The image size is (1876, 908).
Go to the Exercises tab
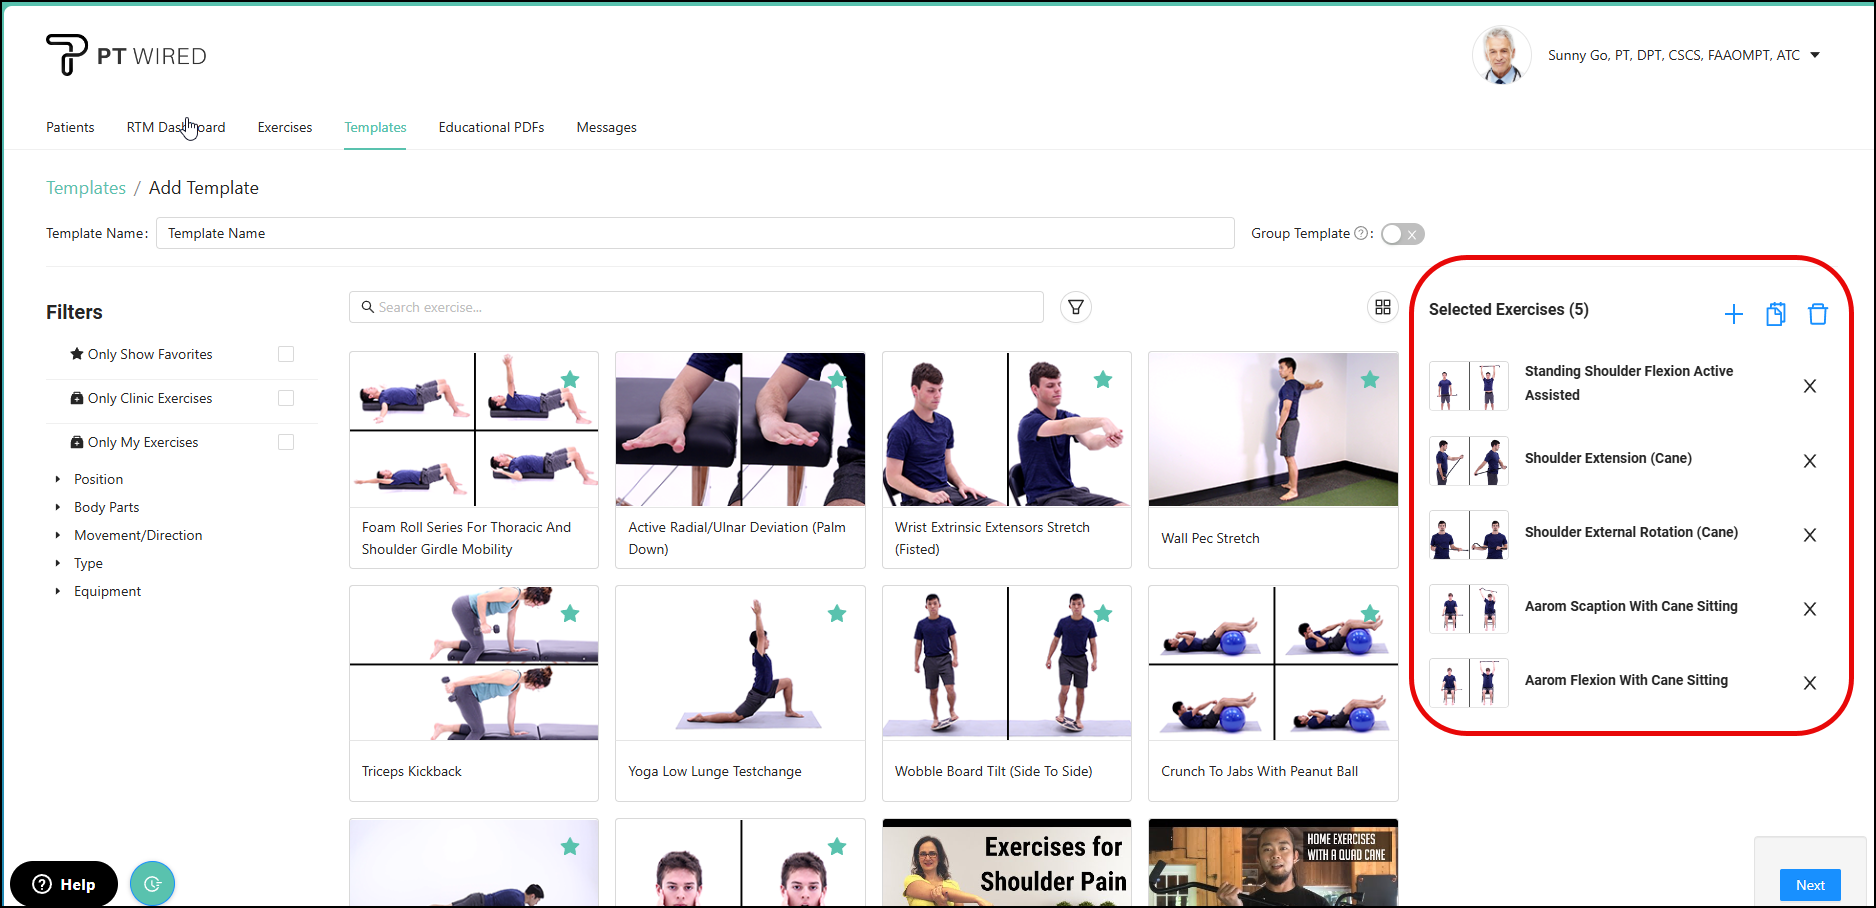point(284,127)
